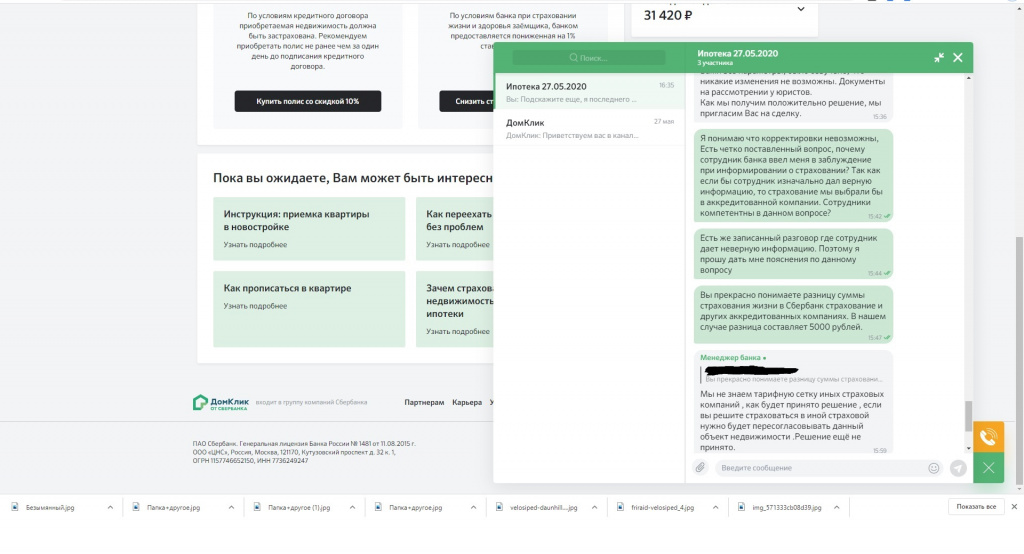Screen dimensions: 1024x554
Task: Click the img_571333cb08d39.jpg download file icon
Action: coord(741,507)
